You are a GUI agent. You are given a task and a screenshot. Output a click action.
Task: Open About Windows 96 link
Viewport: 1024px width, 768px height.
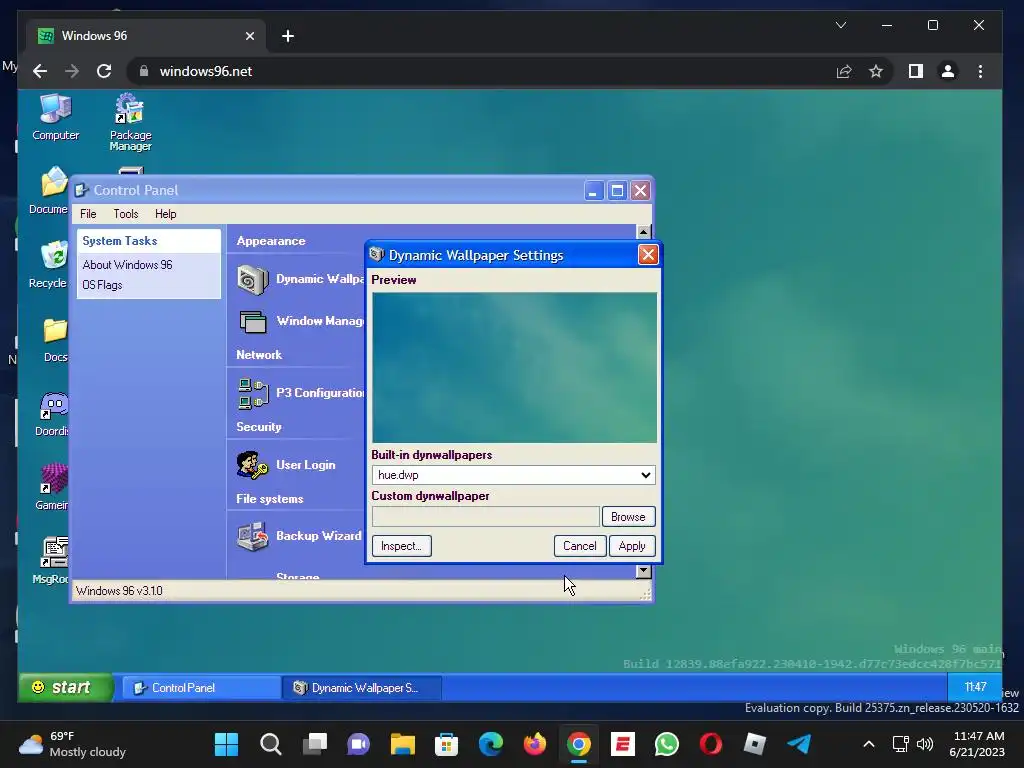(x=127, y=264)
